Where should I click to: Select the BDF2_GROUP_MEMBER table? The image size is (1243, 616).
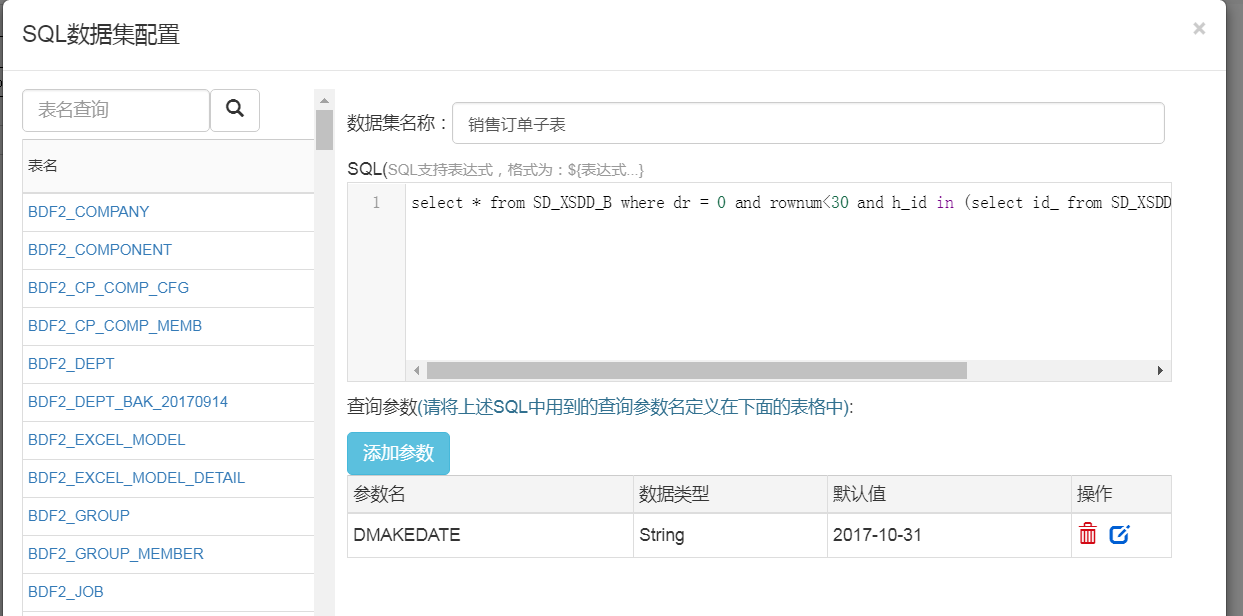pyautogui.click(x=116, y=554)
